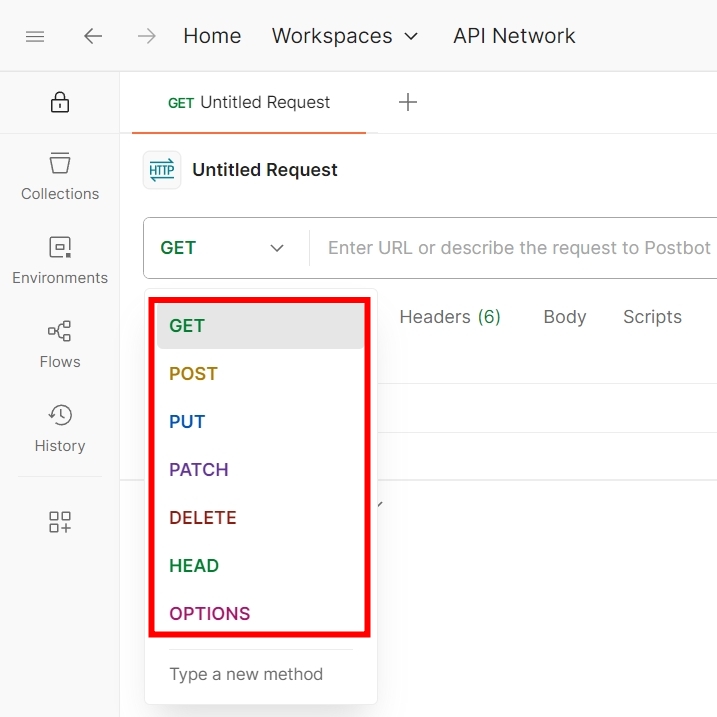717x717 pixels.
Task: Open the Headers (6) tab
Action: [x=450, y=317]
